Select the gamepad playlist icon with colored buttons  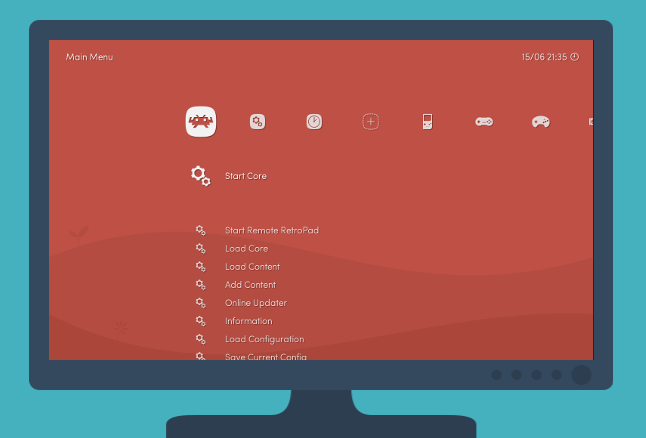pyautogui.click(x=541, y=122)
